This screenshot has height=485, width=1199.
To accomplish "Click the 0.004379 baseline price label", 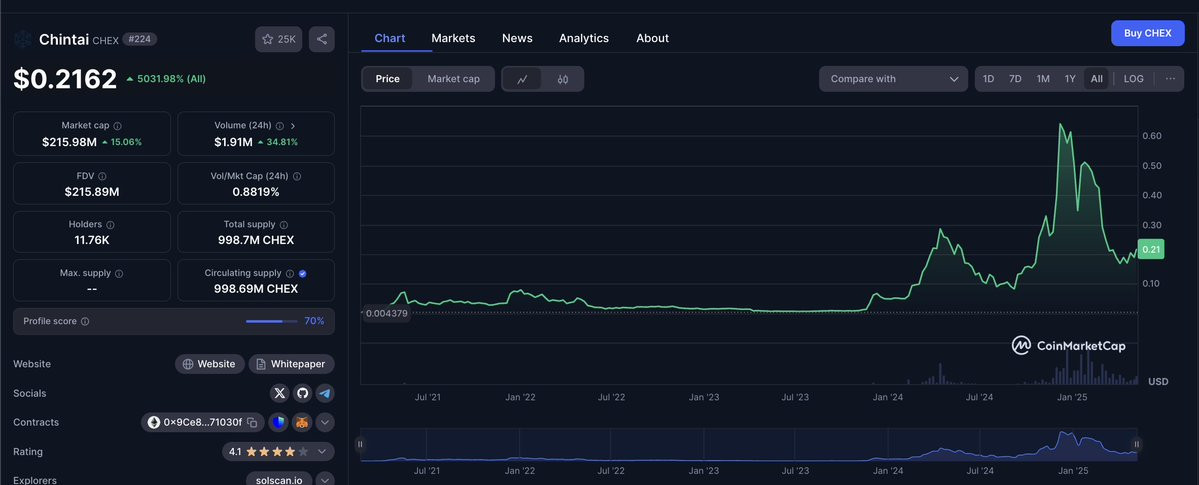I will 386,313.
